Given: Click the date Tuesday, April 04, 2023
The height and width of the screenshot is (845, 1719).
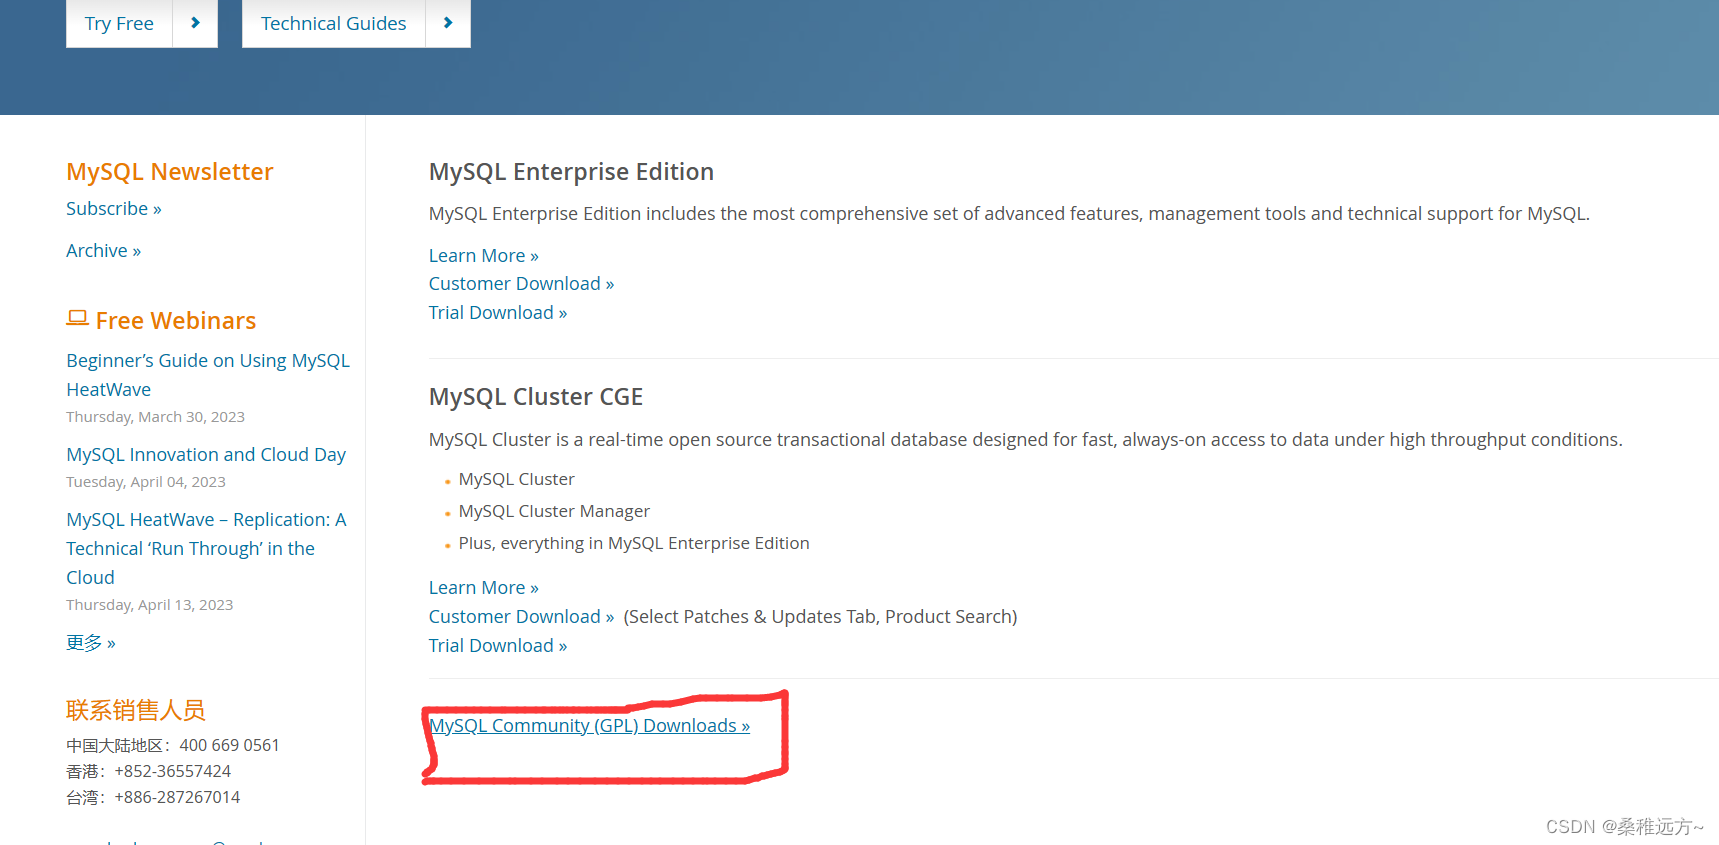Looking at the screenshot, I should point(146,481).
